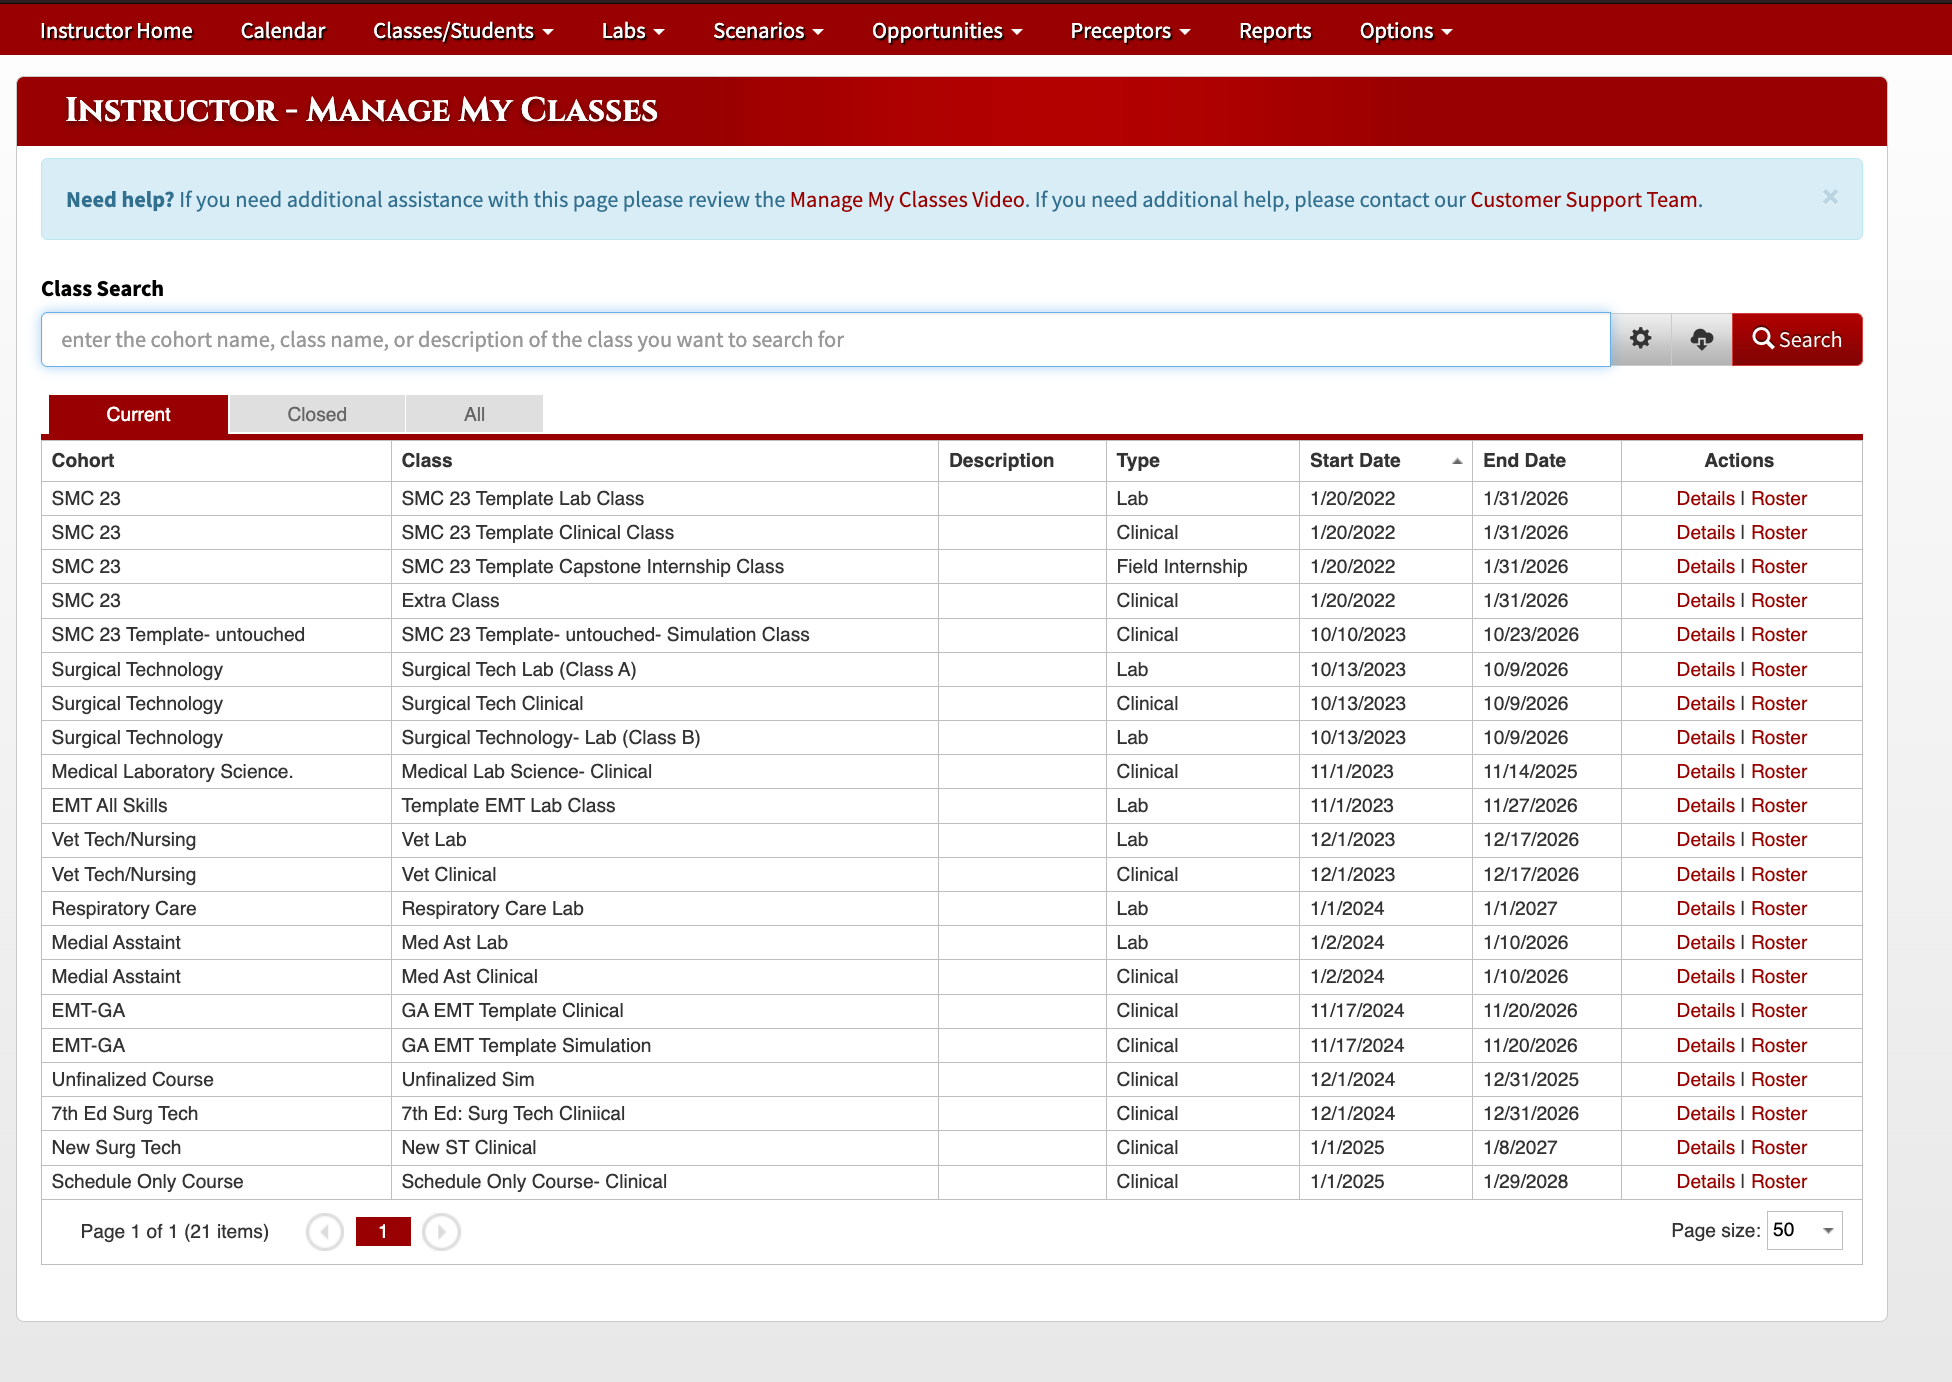This screenshot has height=1382, width=1952.
Task: Expand the Preceptors menu
Action: (x=1130, y=31)
